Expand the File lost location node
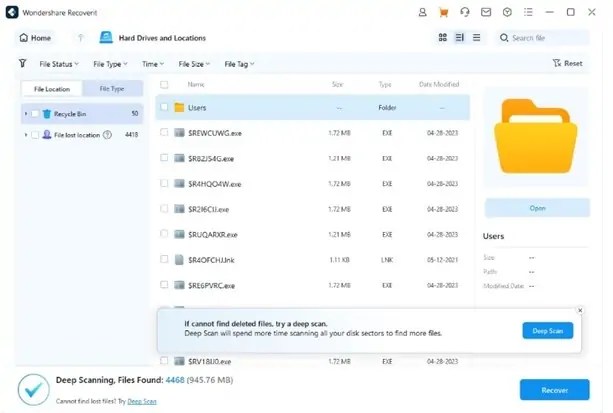 [x=26, y=135]
